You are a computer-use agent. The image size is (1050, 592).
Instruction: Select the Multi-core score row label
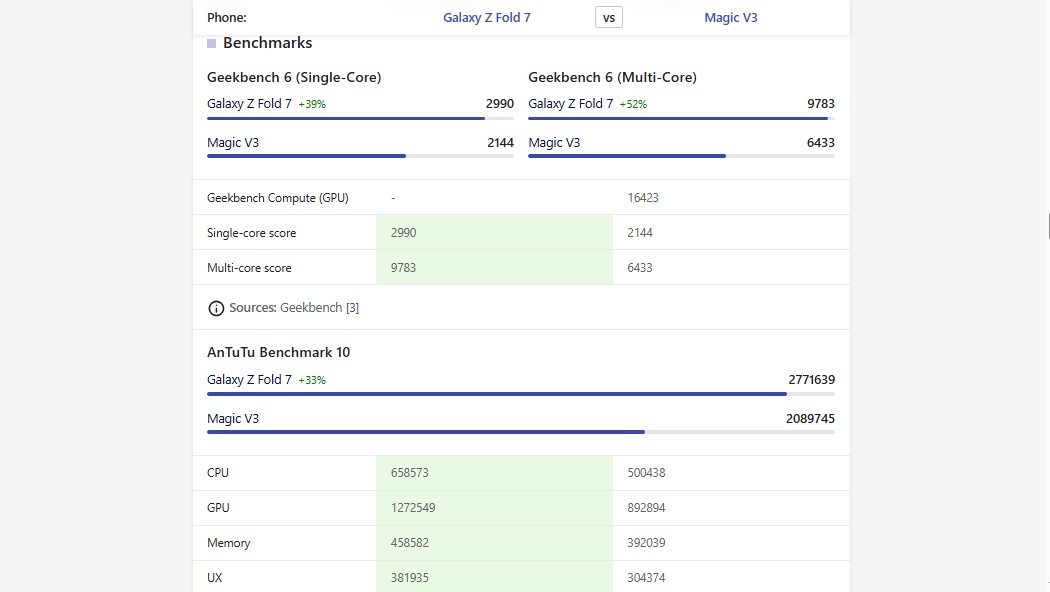249,268
